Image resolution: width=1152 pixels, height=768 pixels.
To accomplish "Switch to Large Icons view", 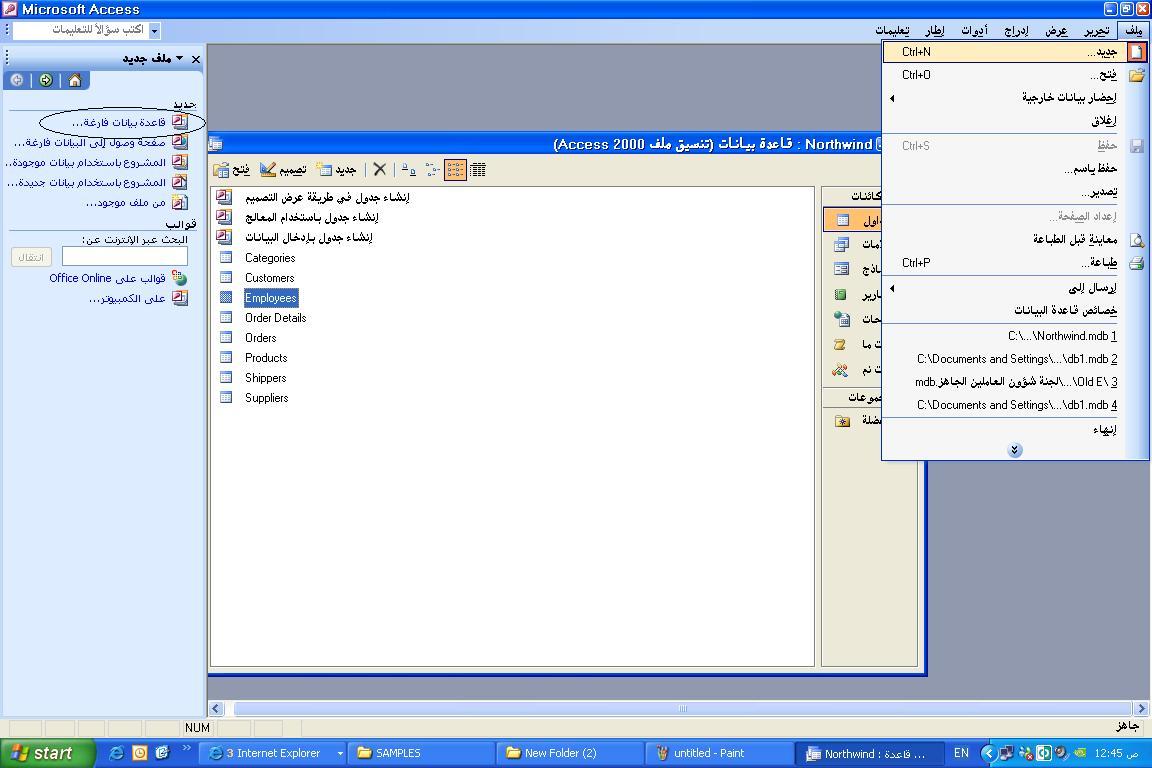I will point(408,170).
